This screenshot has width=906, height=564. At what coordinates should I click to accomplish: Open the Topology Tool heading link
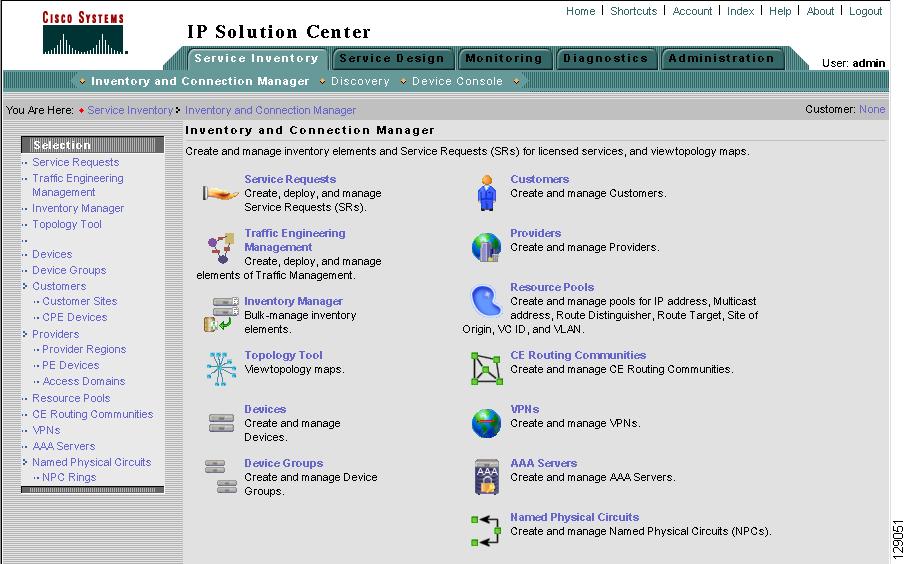coord(283,355)
